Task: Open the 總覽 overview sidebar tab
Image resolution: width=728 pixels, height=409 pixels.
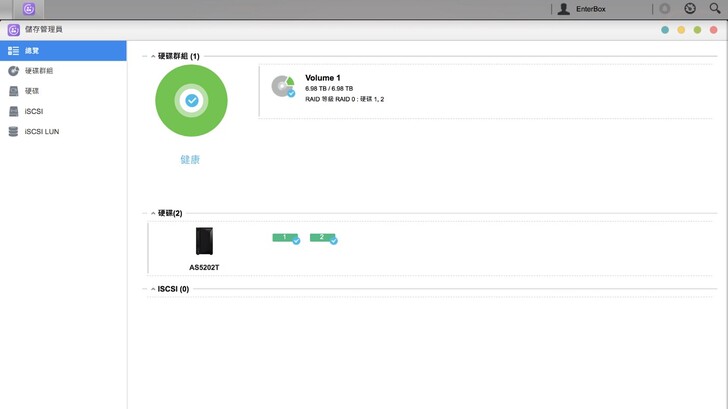Action: click(63, 51)
